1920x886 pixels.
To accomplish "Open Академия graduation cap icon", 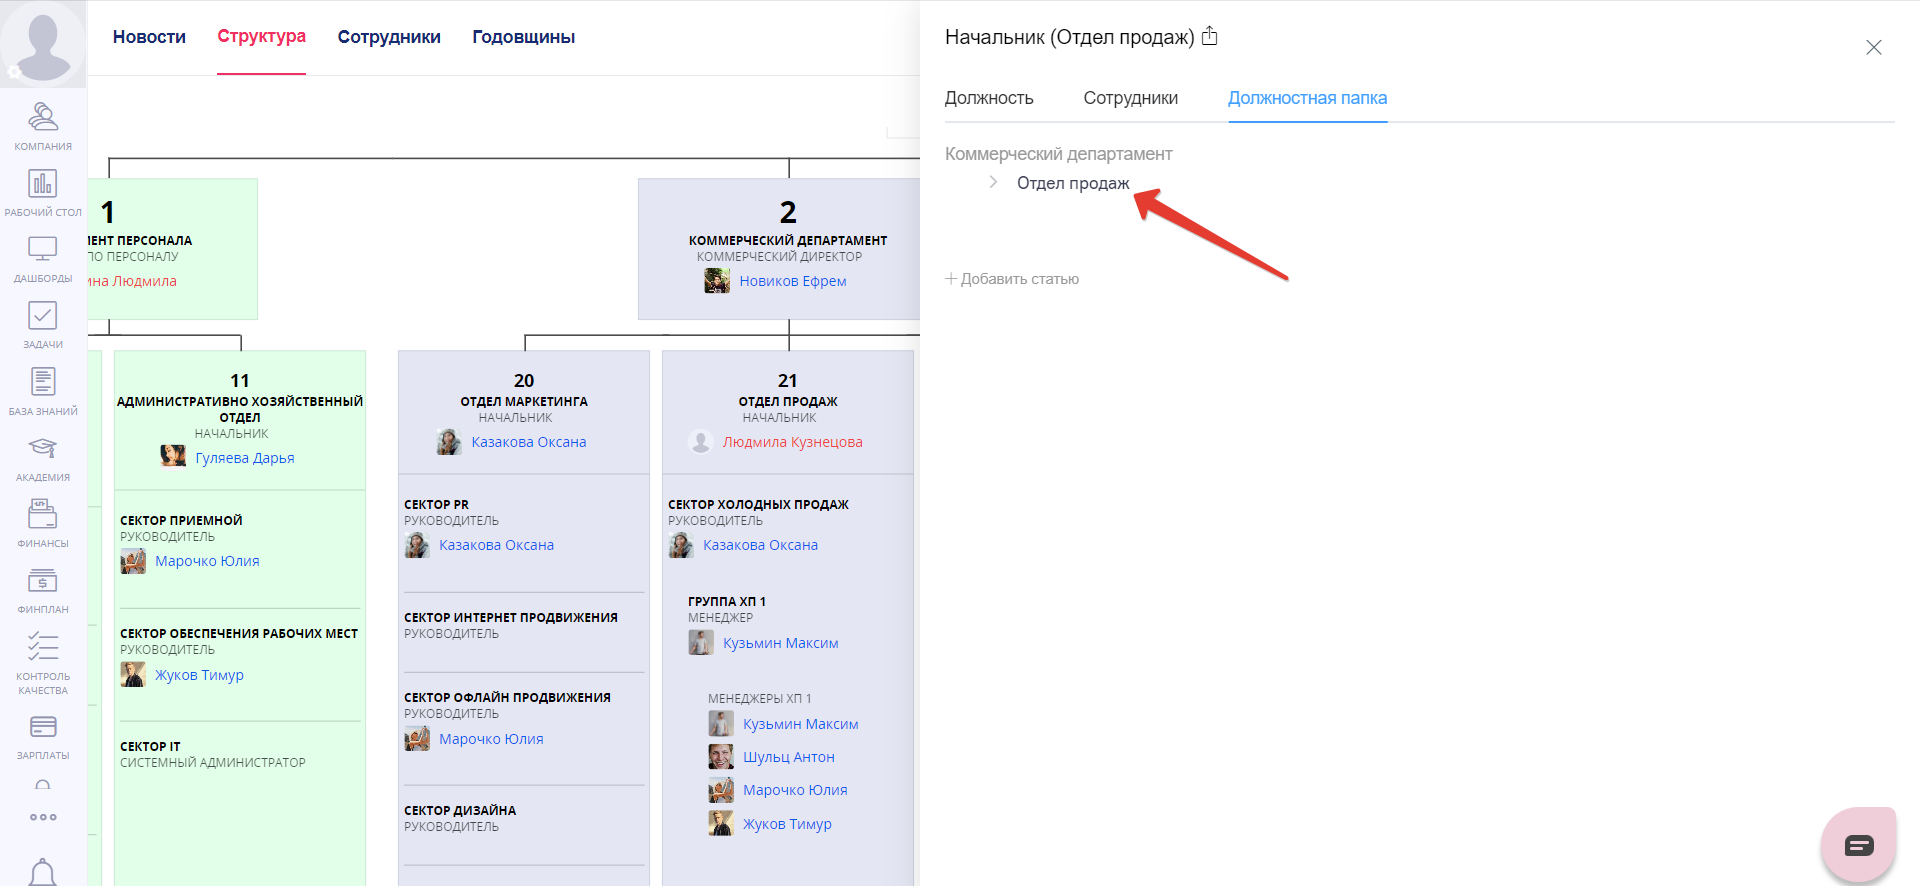I will pos(43,457).
